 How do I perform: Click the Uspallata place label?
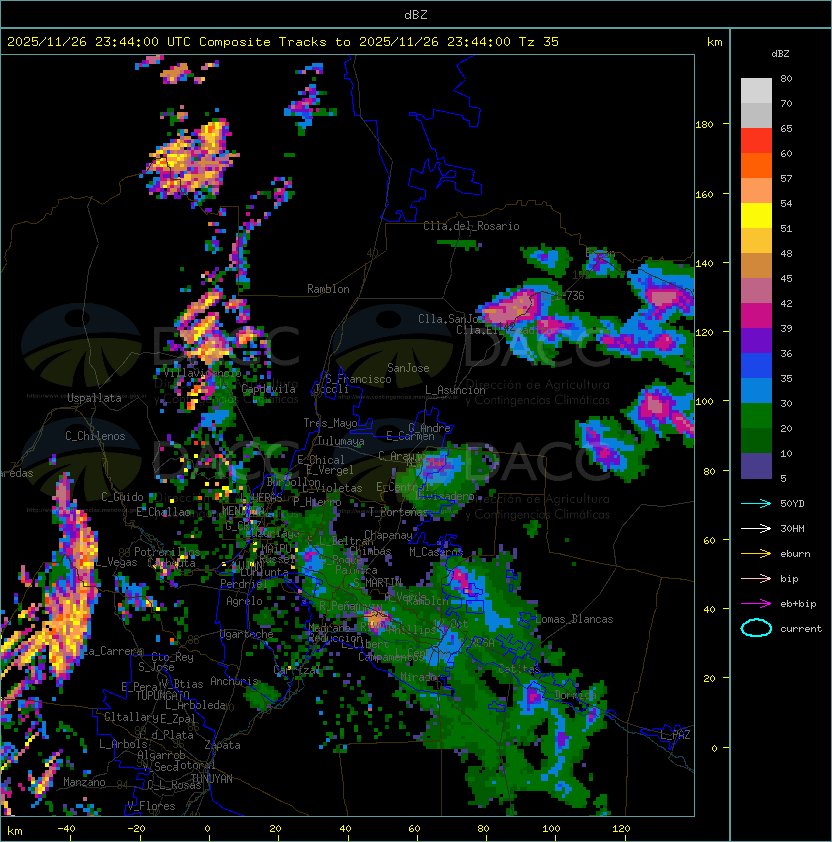pyautogui.click(x=94, y=398)
